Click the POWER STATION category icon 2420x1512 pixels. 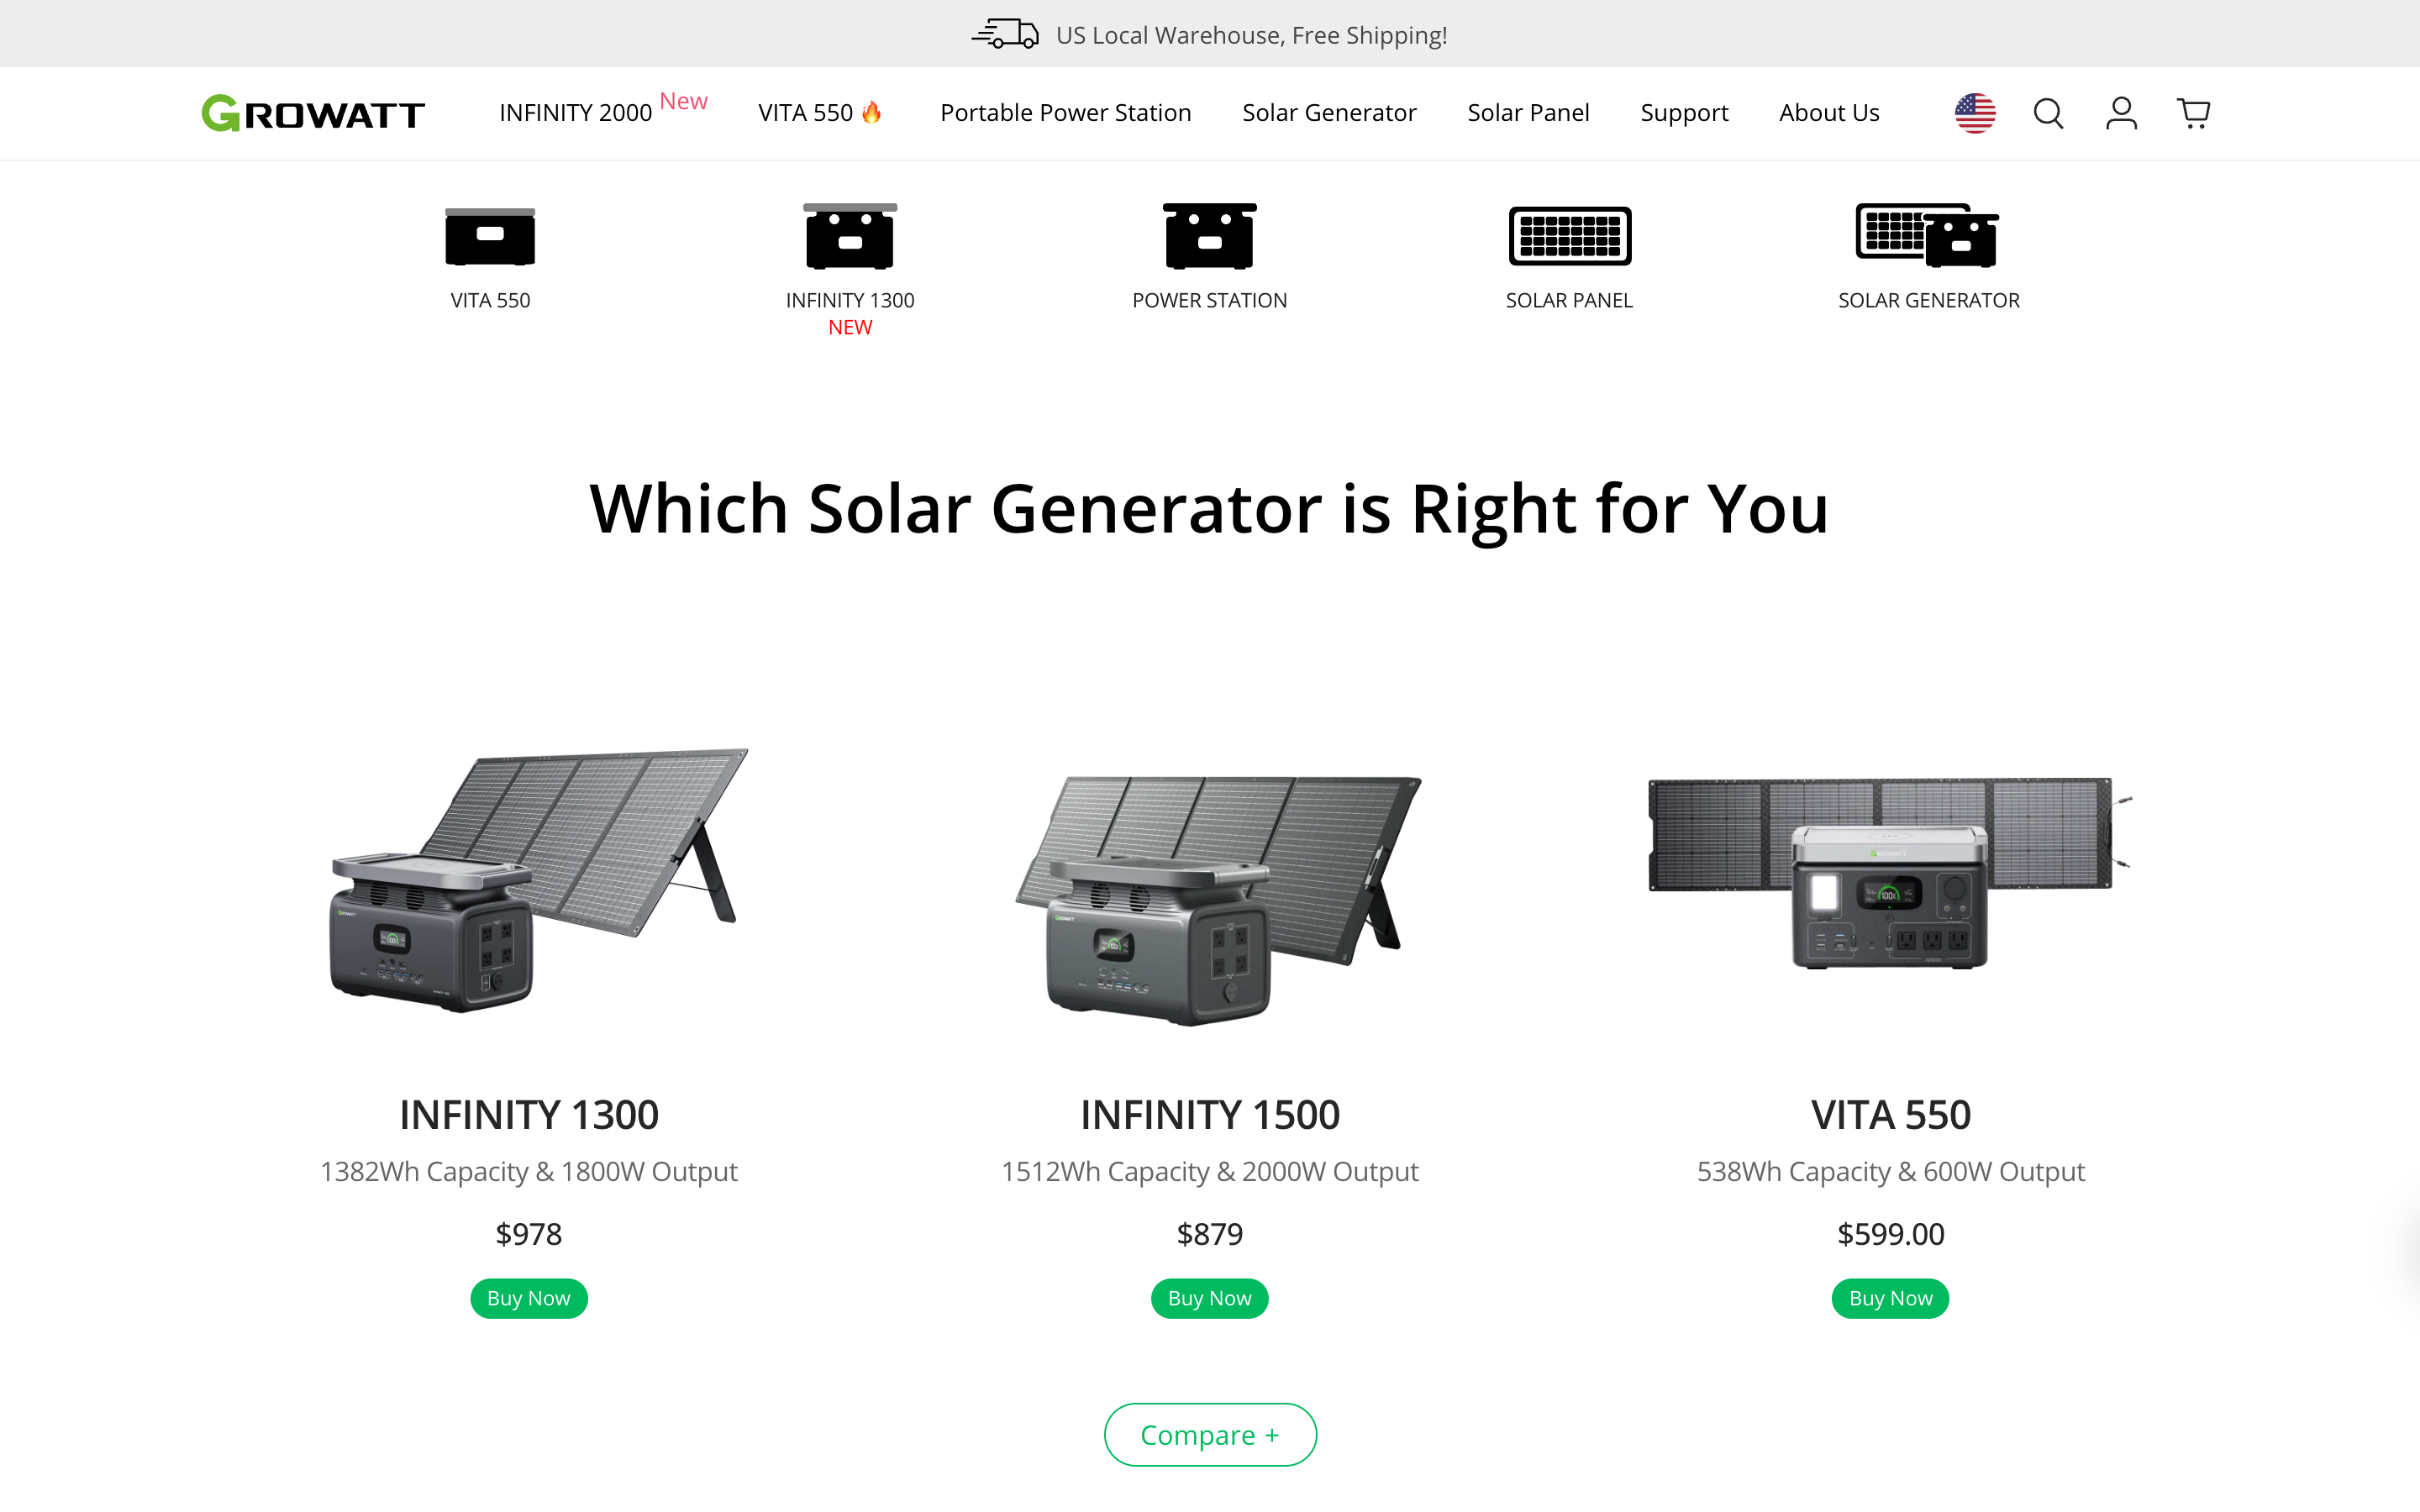(x=1209, y=237)
